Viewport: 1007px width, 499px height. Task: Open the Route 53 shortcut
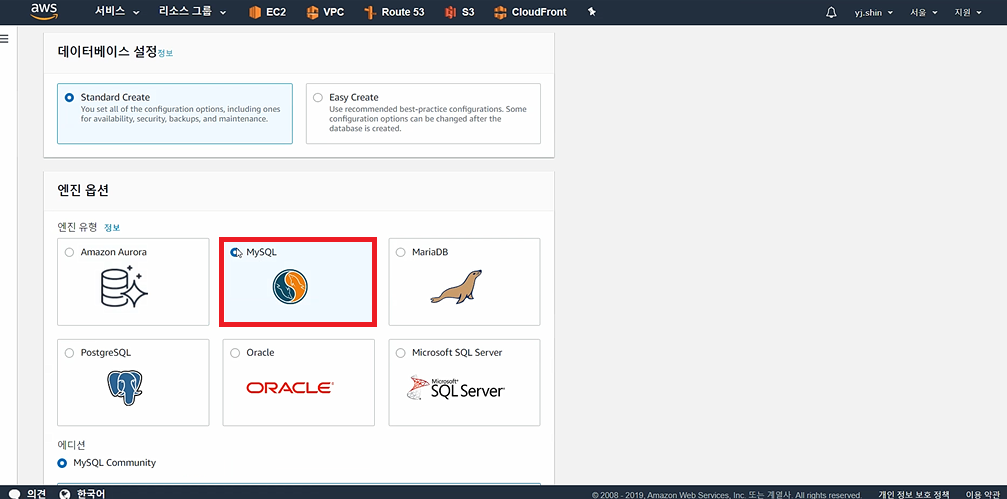tap(394, 12)
